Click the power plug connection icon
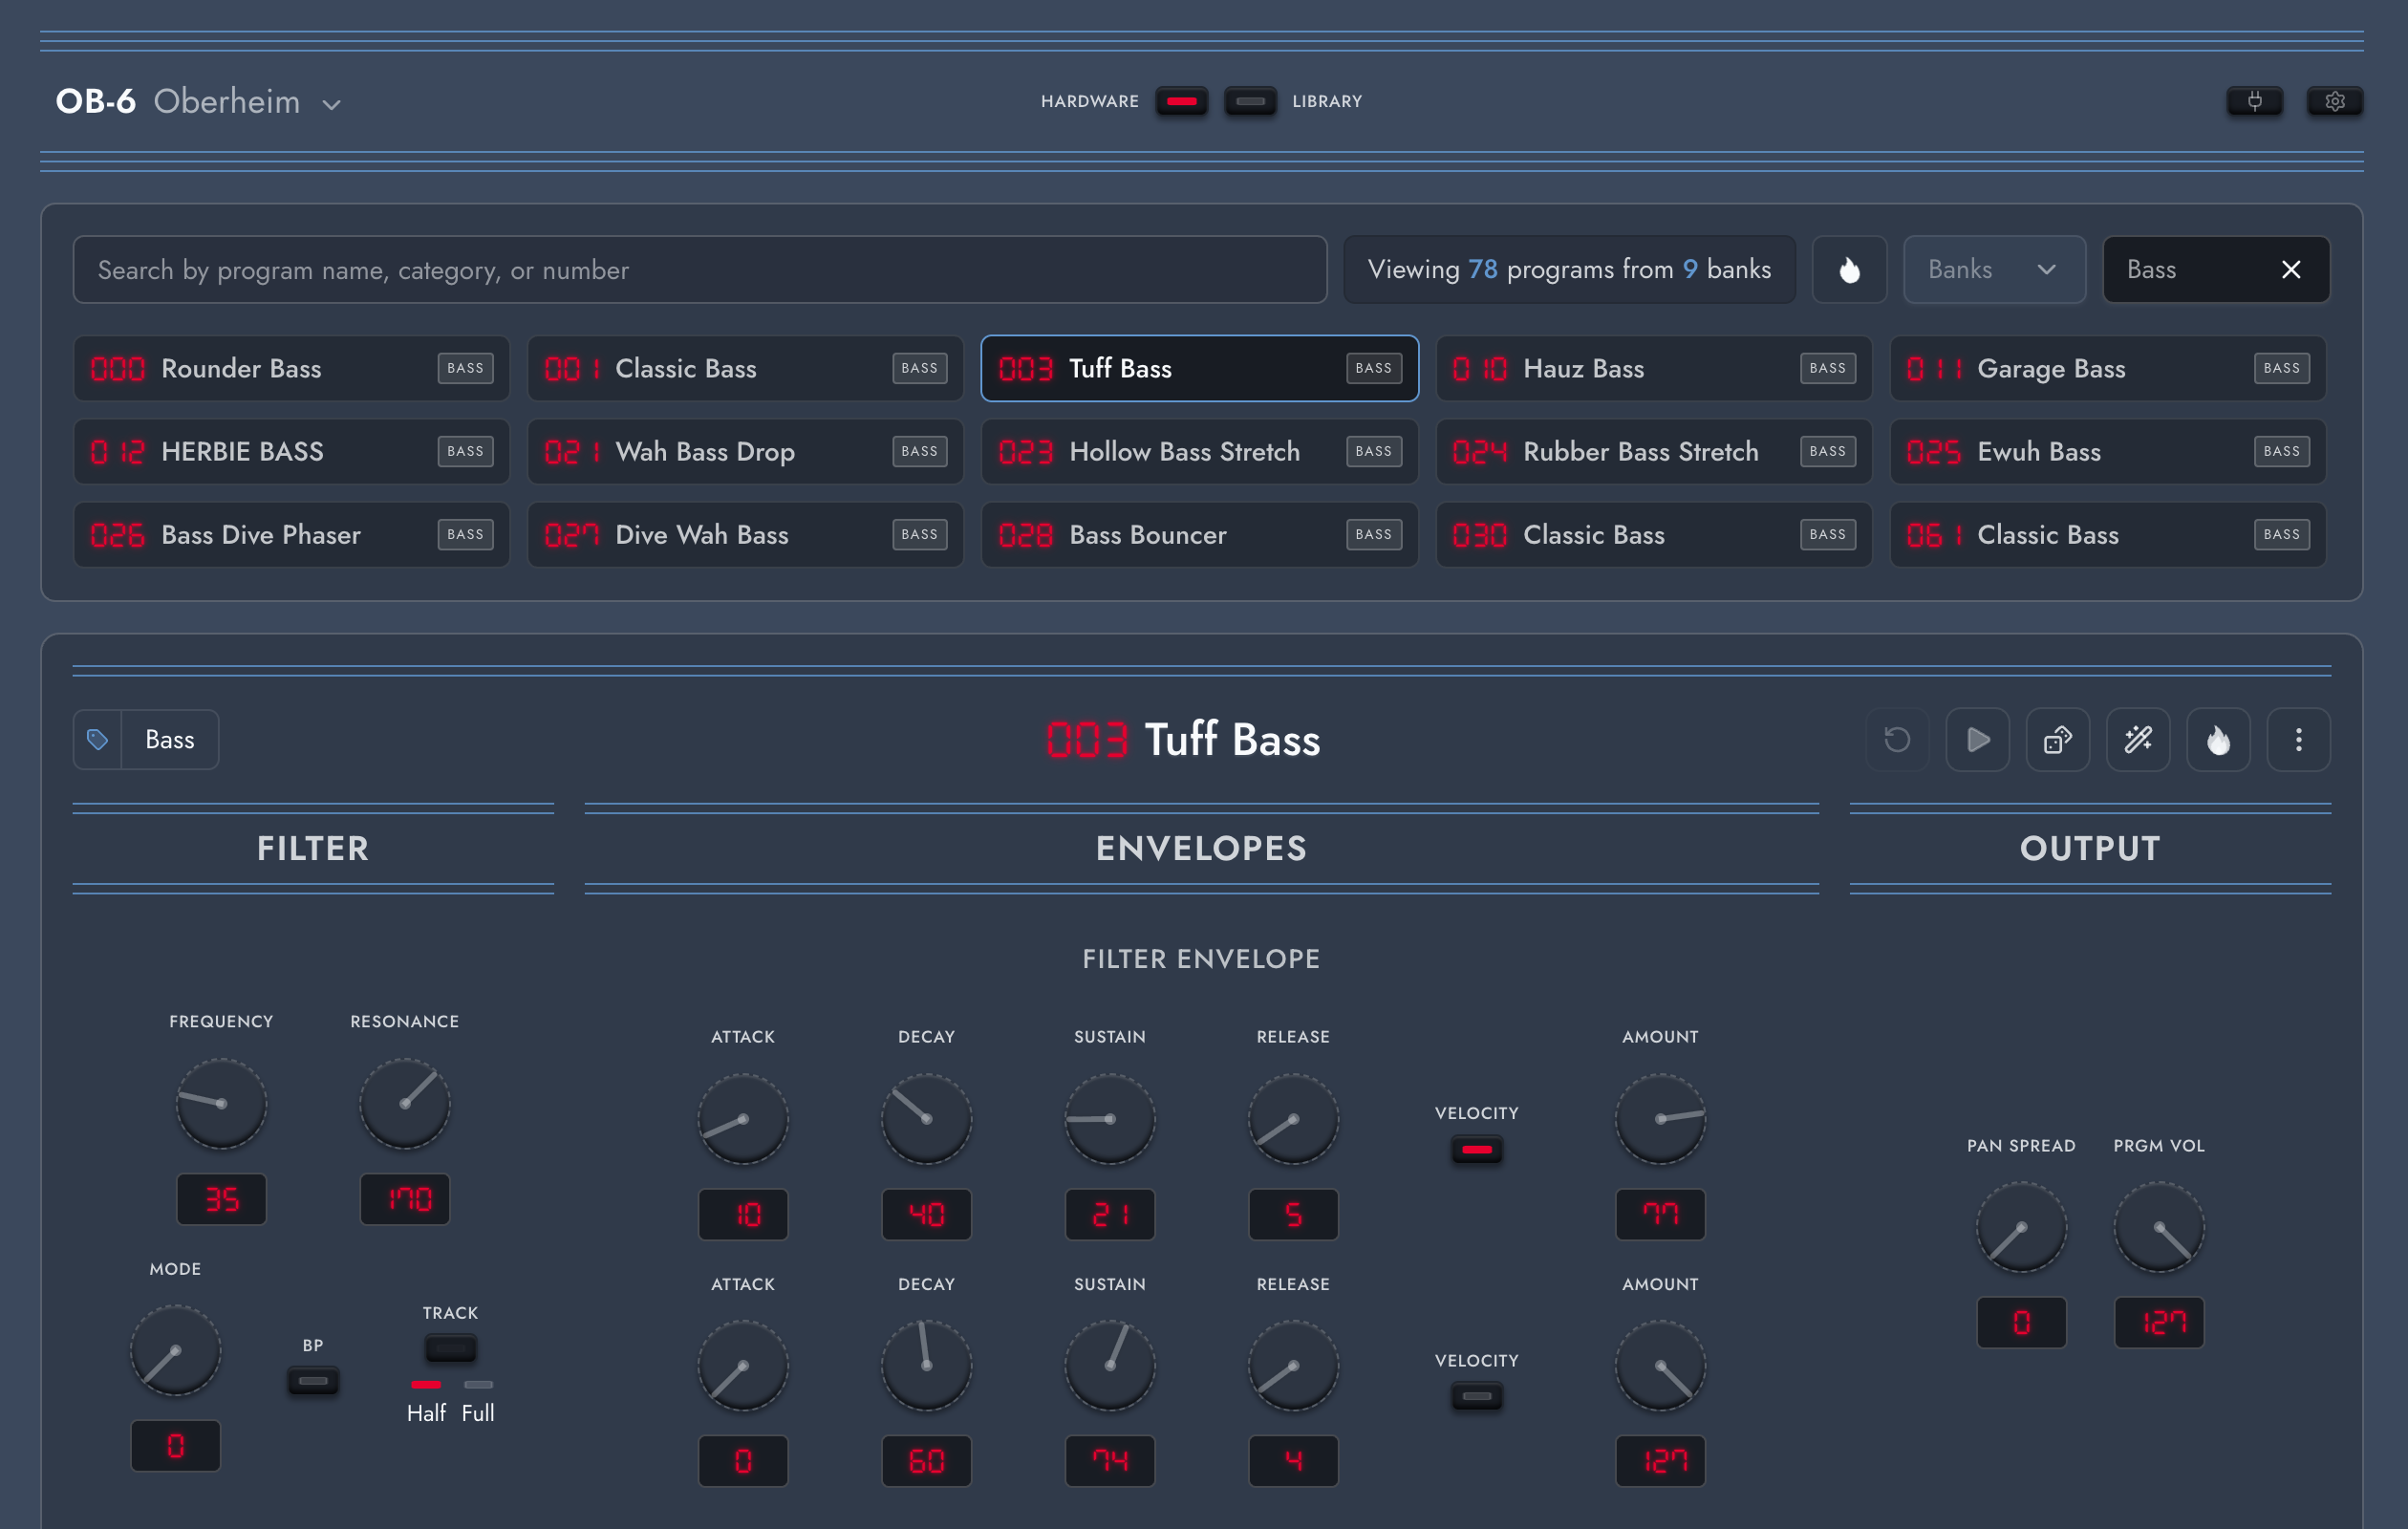The width and height of the screenshot is (2408, 1529). (2254, 101)
